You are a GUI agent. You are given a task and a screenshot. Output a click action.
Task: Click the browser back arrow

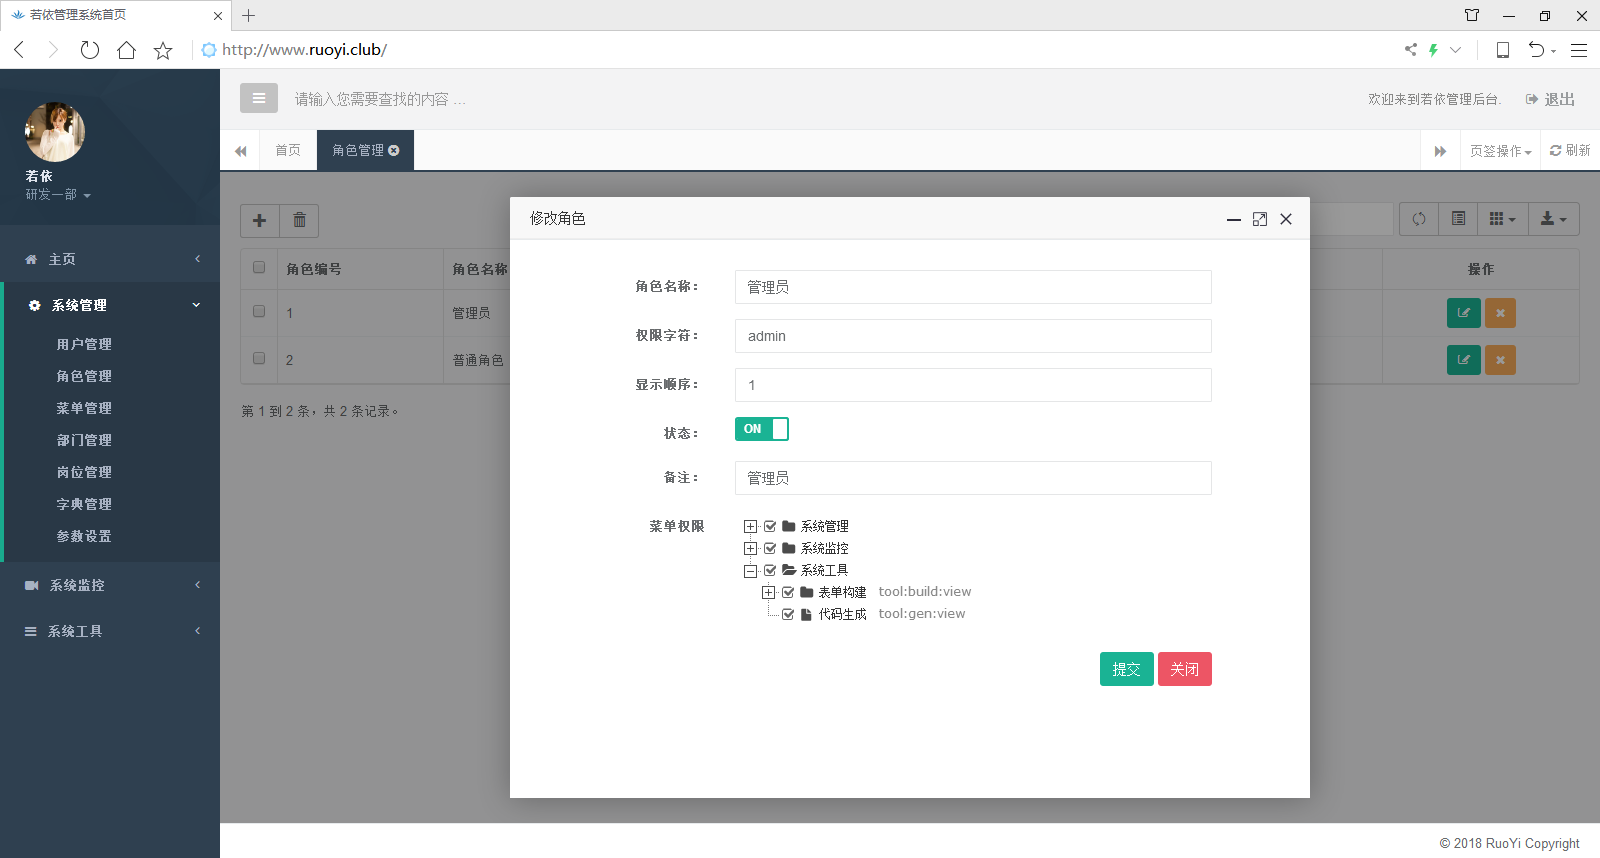click(x=19, y=50)
